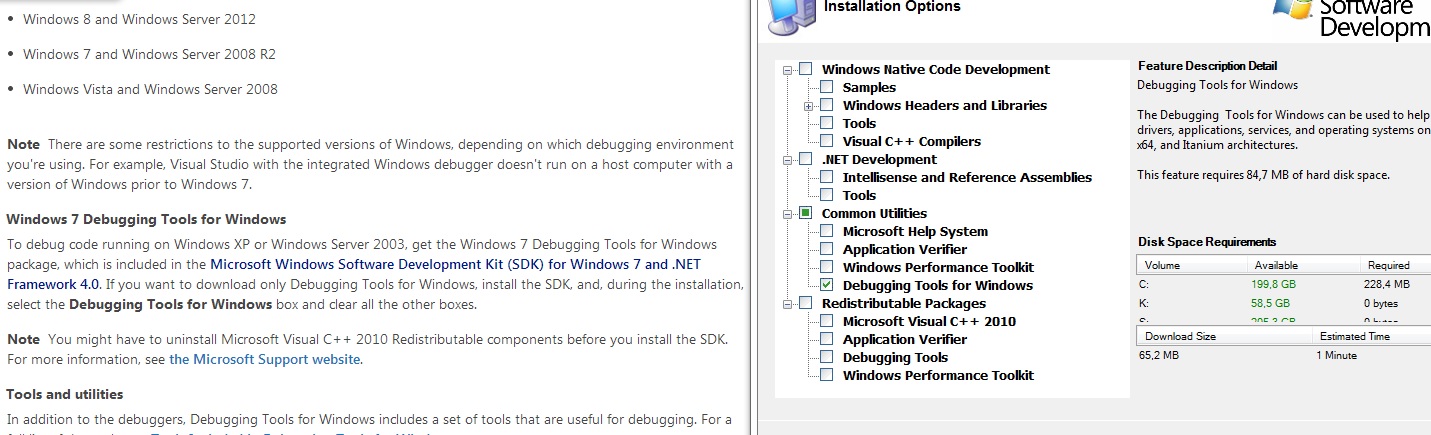The height and width of the screenshot is (435, 1431).
Task: Tick the Redistributable Packages checkbox
Action: [x=805, y=303]
